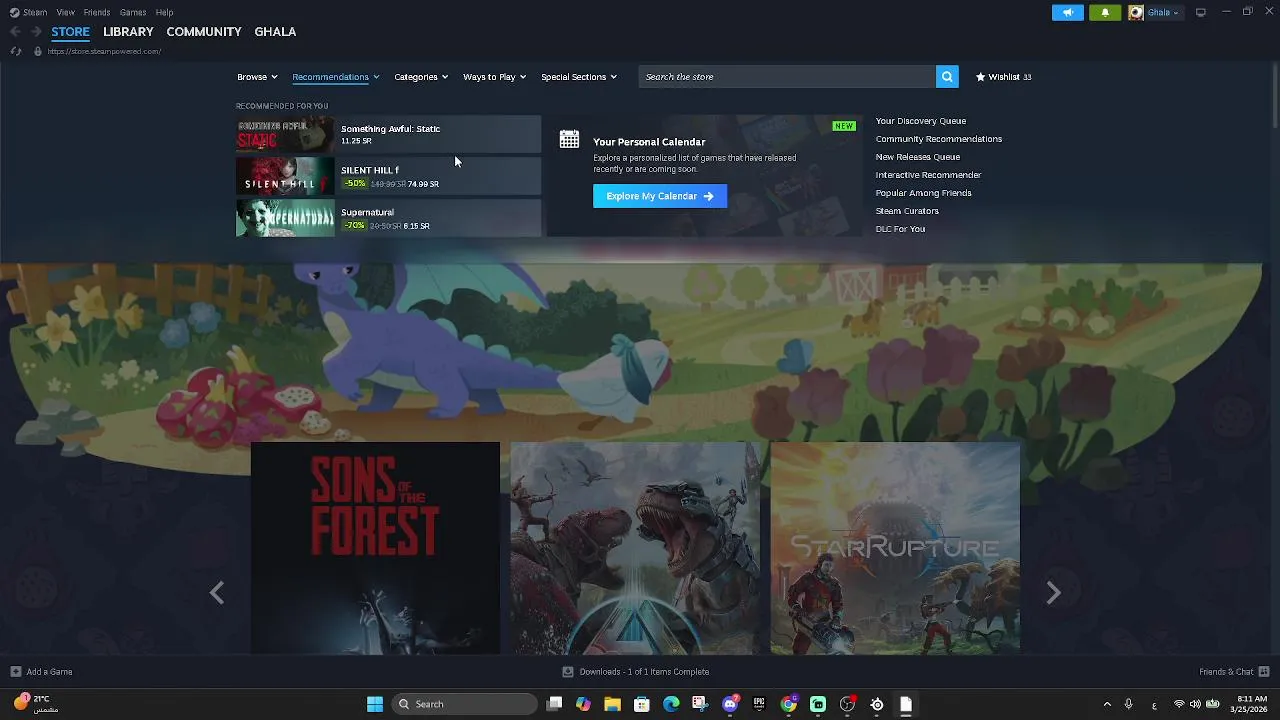Switch to the LIBRARY tab
Screen dimensions: 1280x720
[128, 32]
